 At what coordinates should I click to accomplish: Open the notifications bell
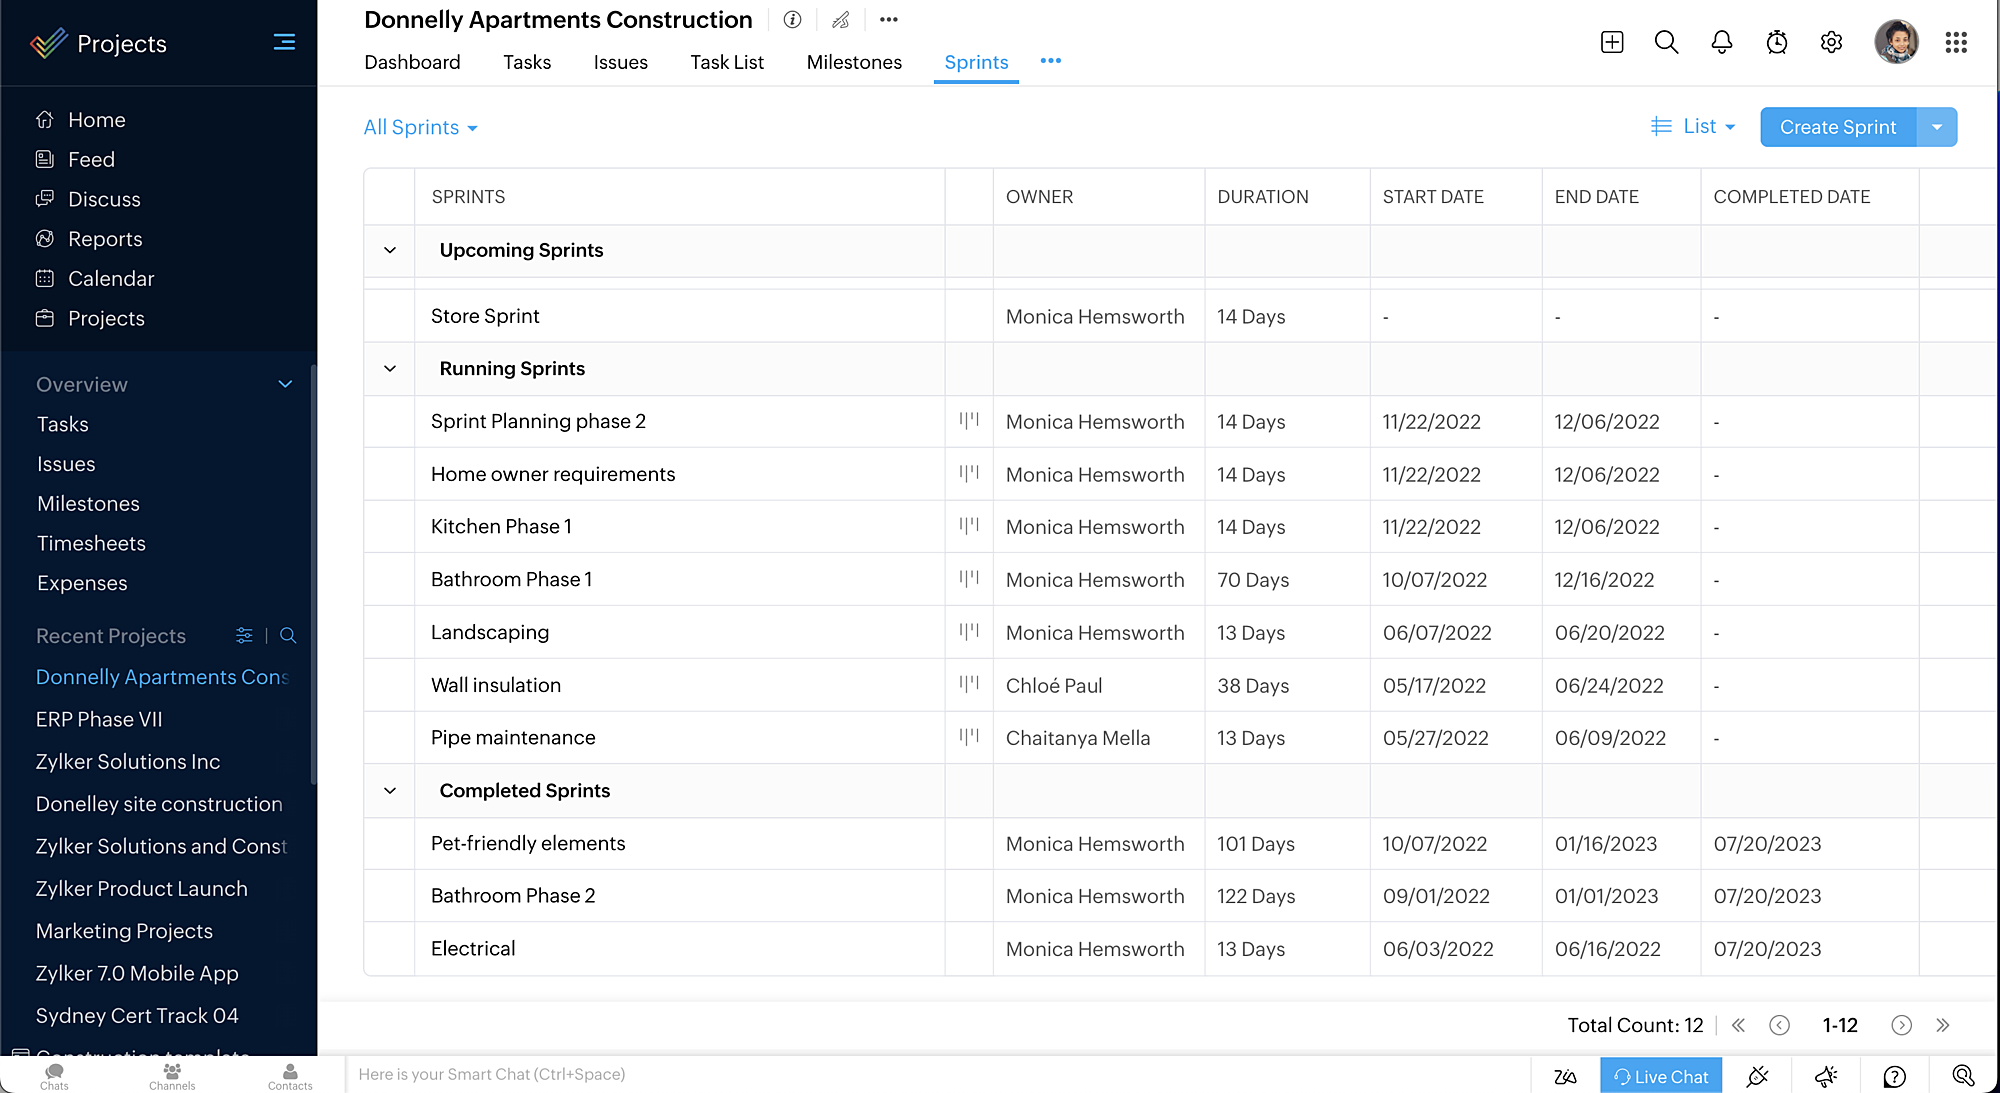click(x=1721, y=42)
